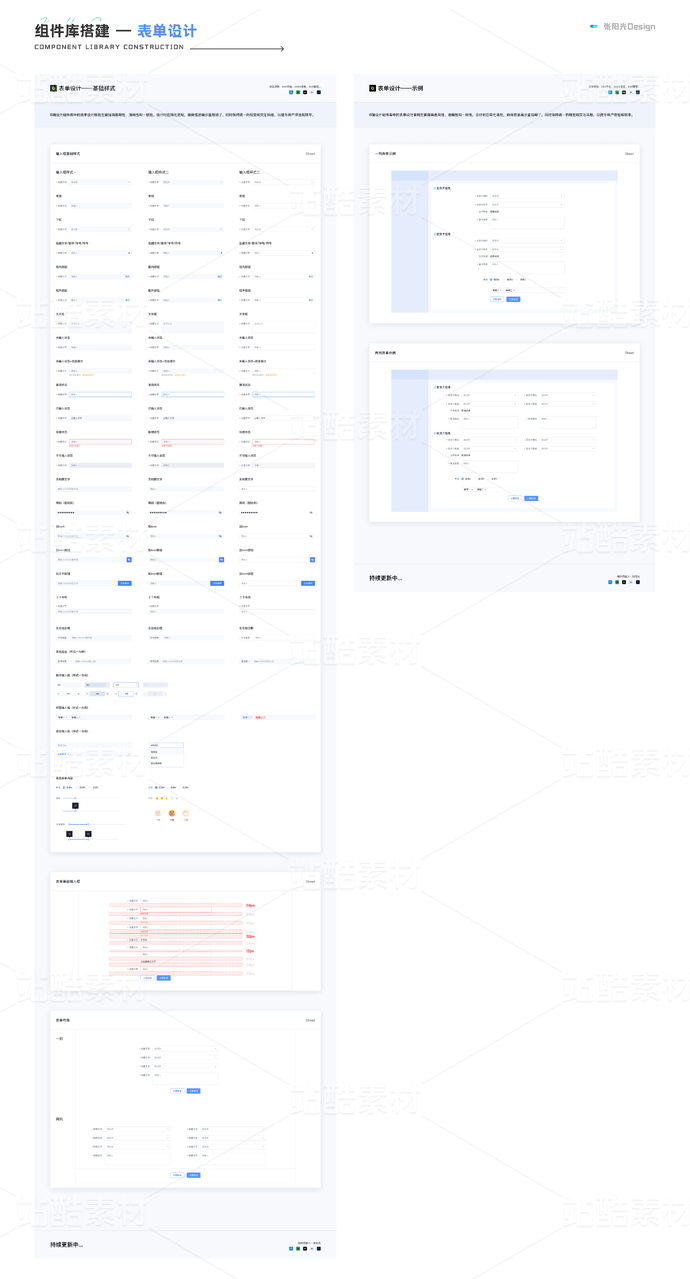Click the range slider's right handle
Screen dimensions: 690x1279
[x=88, y=824]
